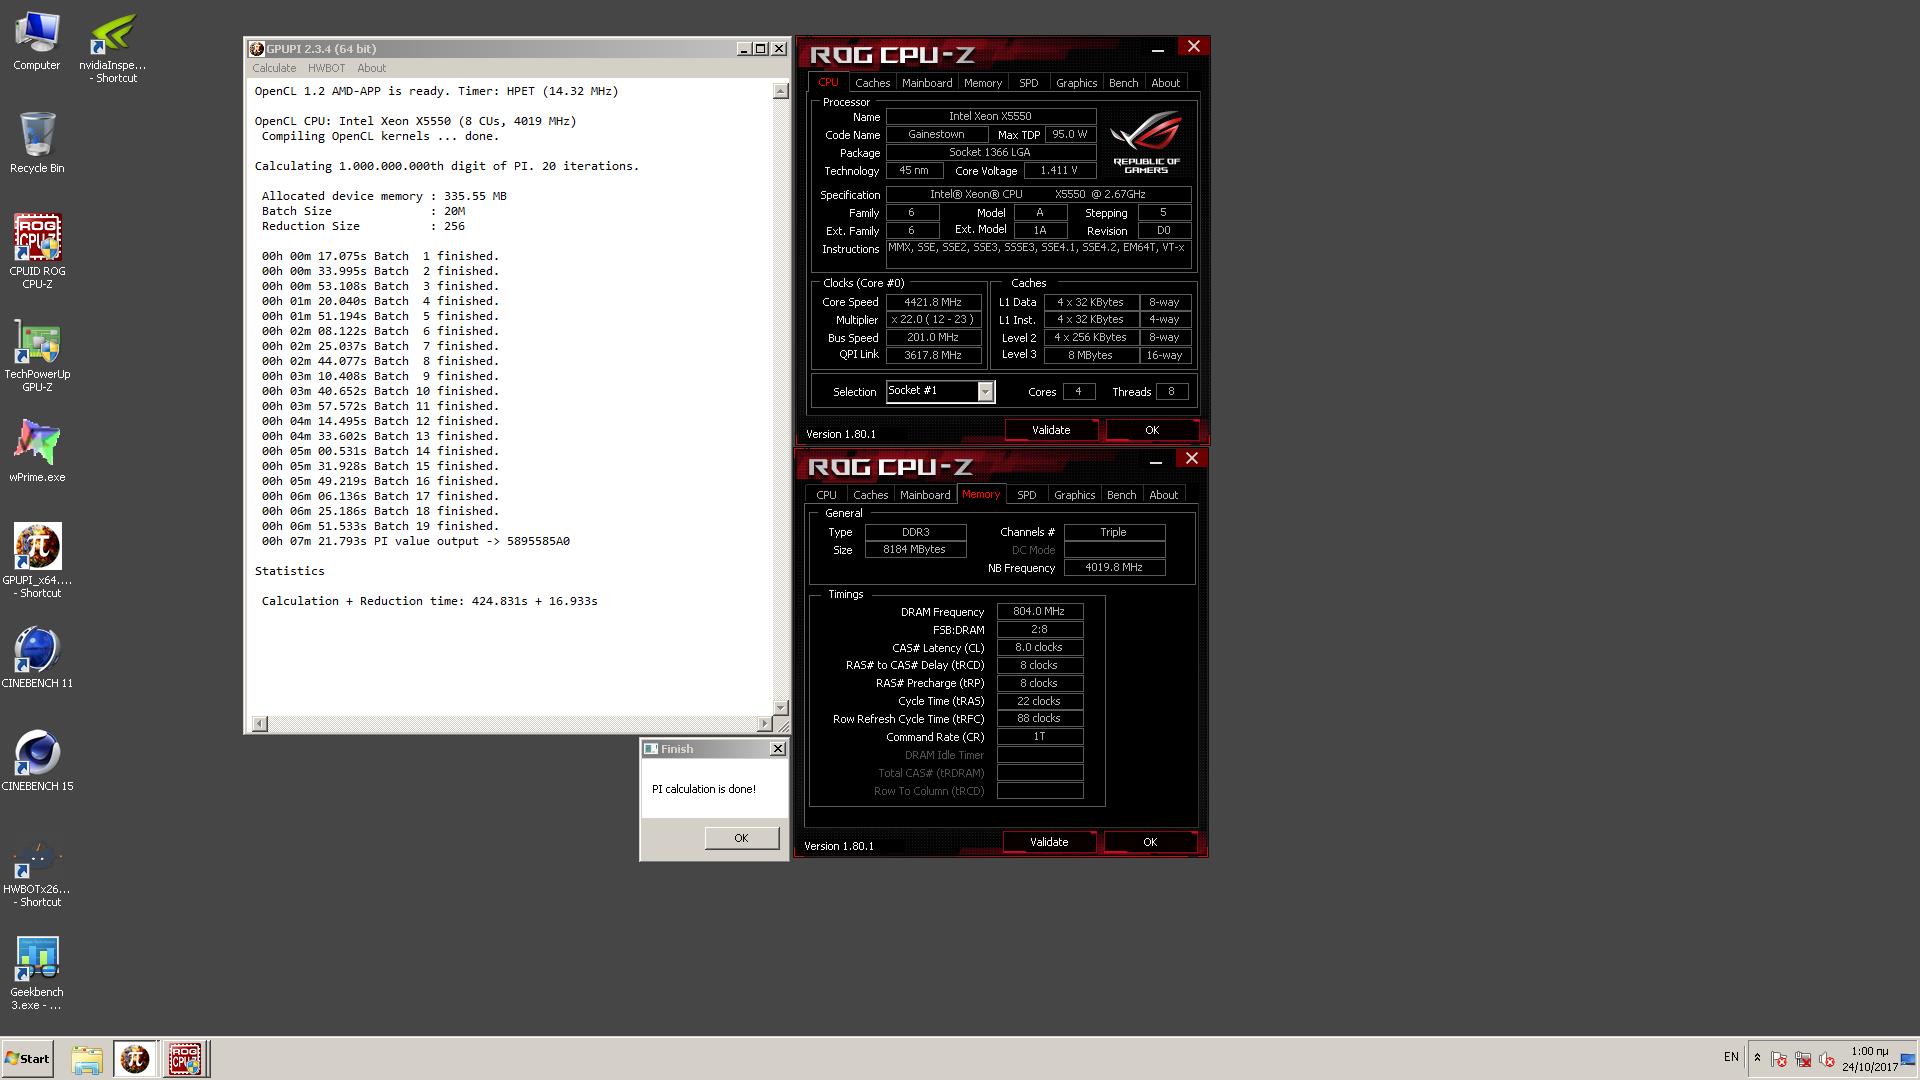Click the Start button on taskbar
Image resolution: width=1920 pixels, height=1080 pixels.
27,1058
